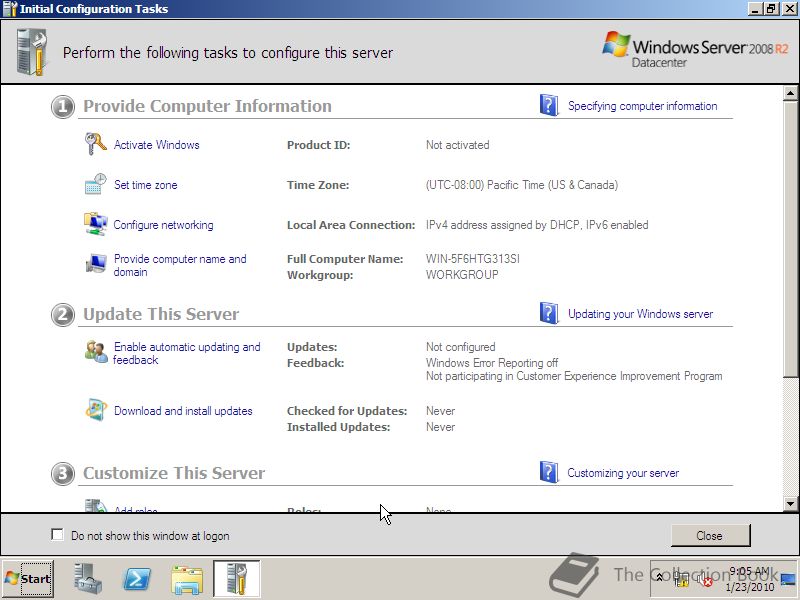Viewport: 800px width, 600px height.
Task: Click the automatic updating and feedback people icon
Action: tap(95, 352)
